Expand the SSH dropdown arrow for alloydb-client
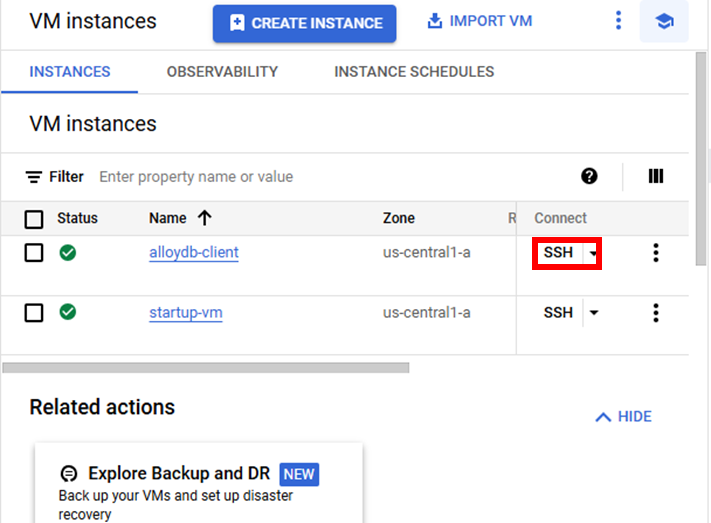Viewport: 711px width, 523px height. 593,253
